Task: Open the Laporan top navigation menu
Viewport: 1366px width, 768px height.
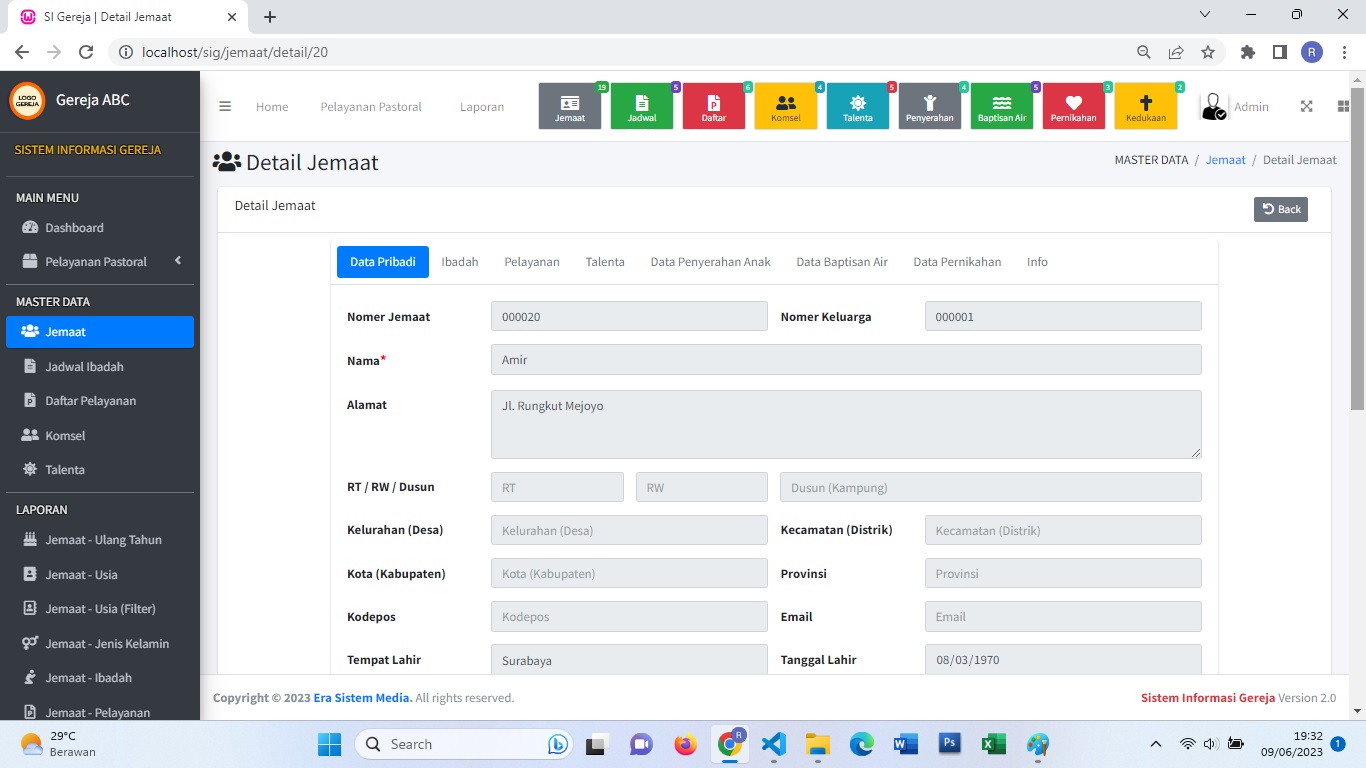Action: [x=482, y=107]
